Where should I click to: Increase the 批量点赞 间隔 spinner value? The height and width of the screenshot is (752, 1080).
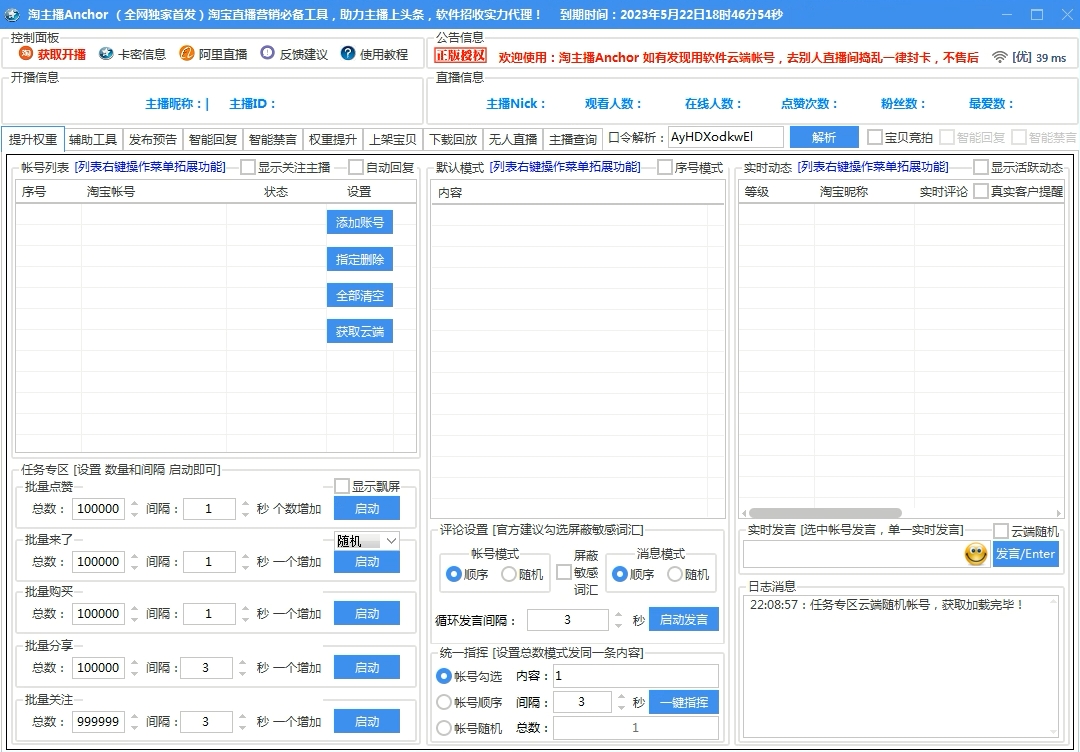245,503
